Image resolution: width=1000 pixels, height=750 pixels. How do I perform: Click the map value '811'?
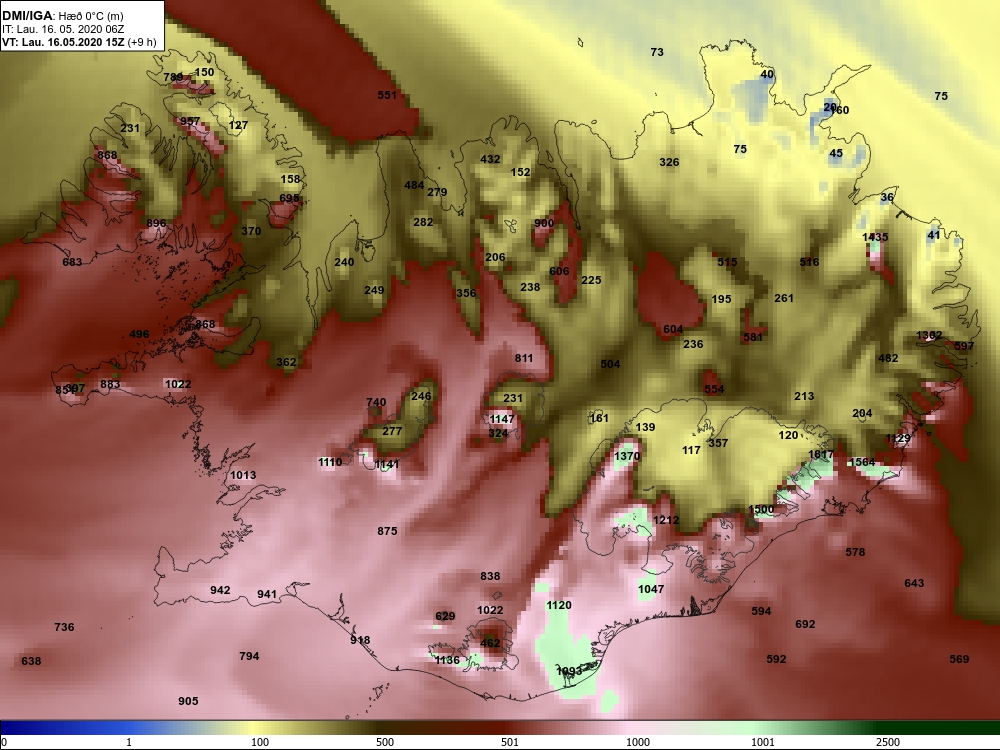click(524, 358)
